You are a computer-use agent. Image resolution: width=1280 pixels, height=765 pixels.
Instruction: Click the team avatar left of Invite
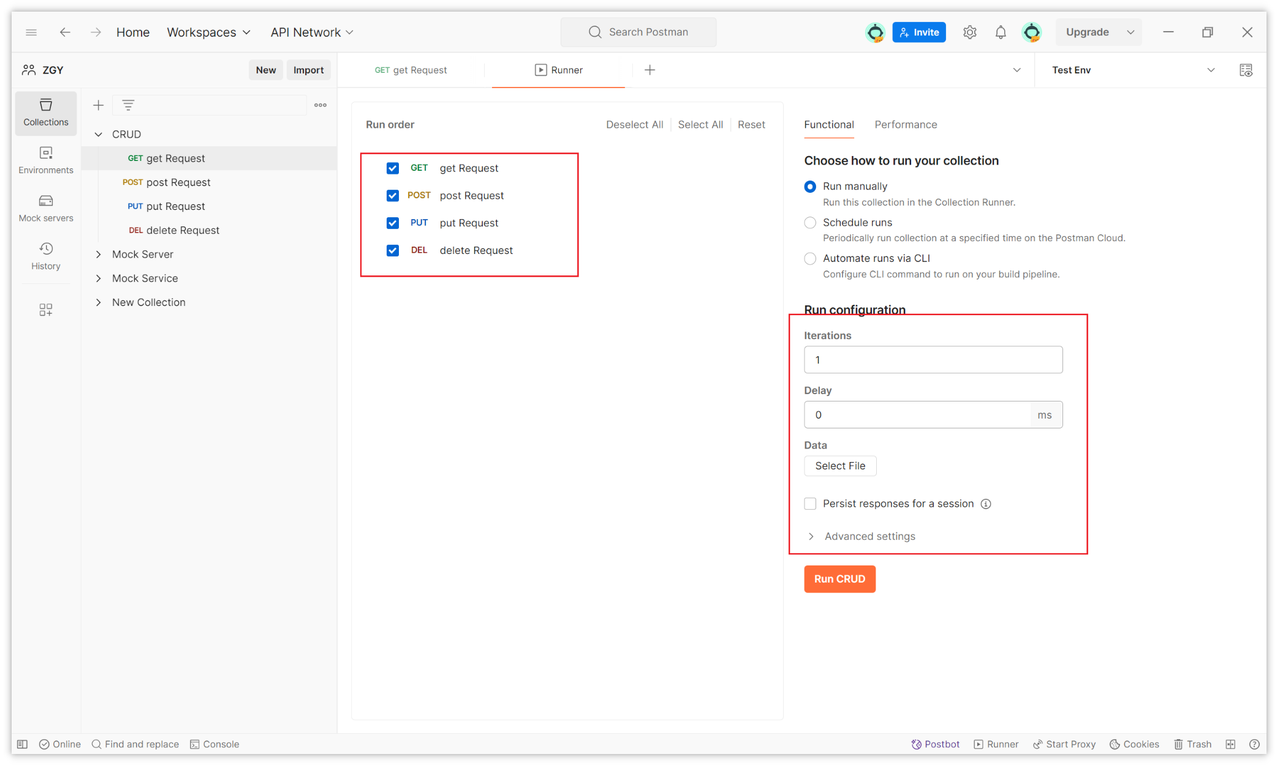[x=875, y=32]
